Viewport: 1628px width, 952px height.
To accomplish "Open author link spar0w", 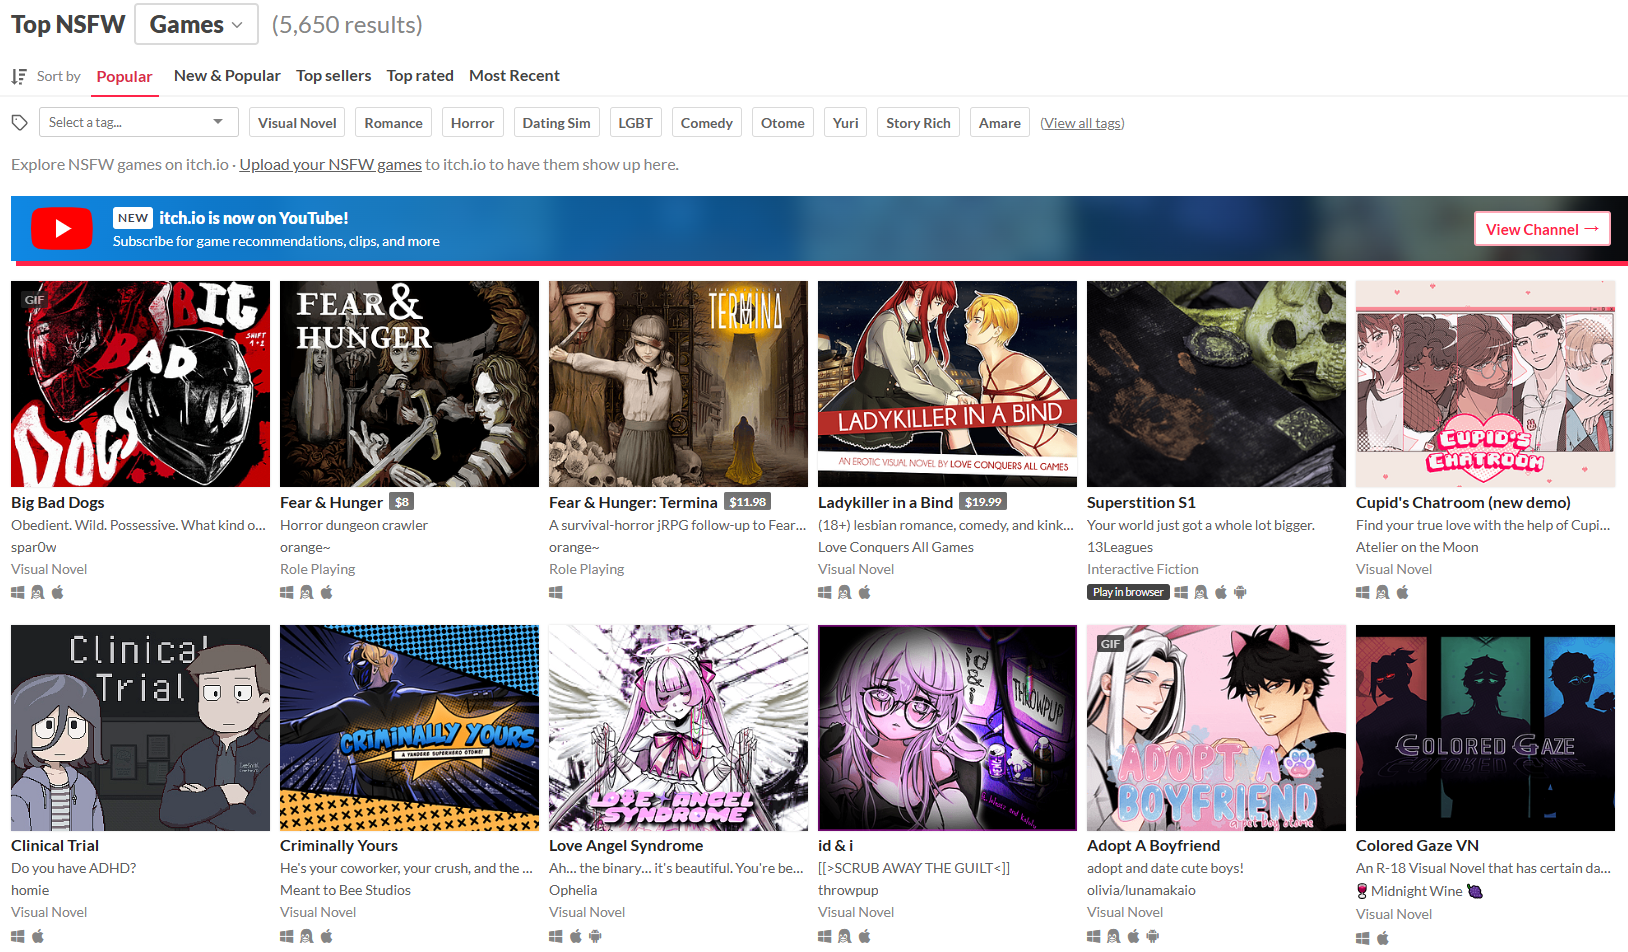I will (34, 547).
